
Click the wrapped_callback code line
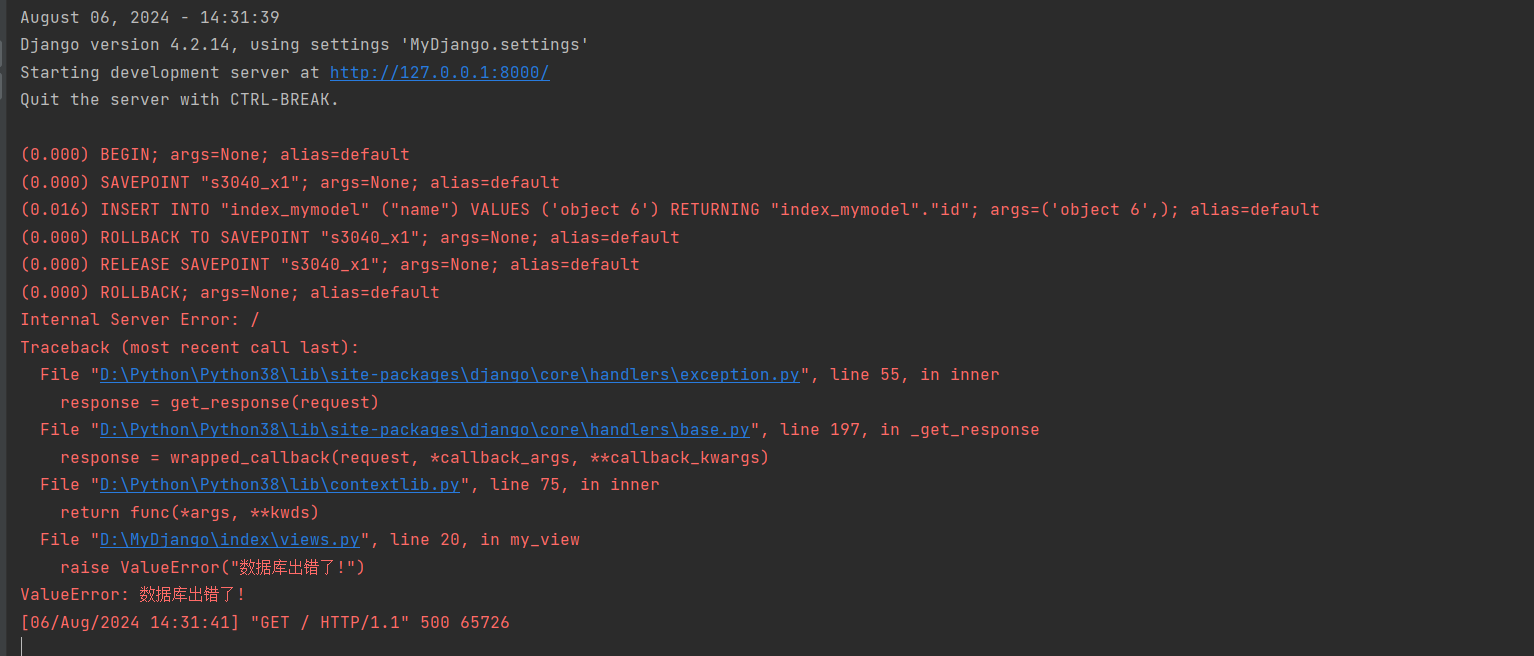[414, 458]
